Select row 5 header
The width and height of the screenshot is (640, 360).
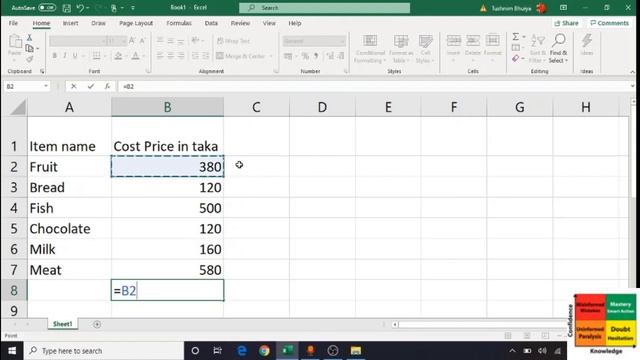[14, 229]
